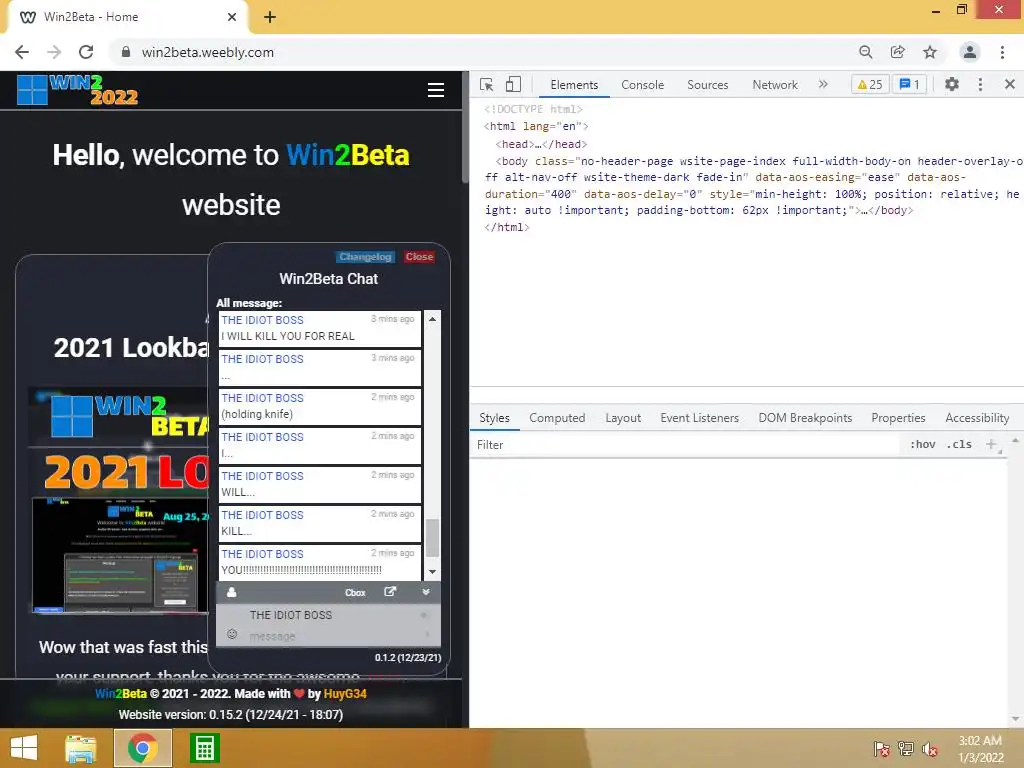The width and height of the screenshot is (1024, 768).
Task: Select the Computed pane tab
Action: [557, 418]
